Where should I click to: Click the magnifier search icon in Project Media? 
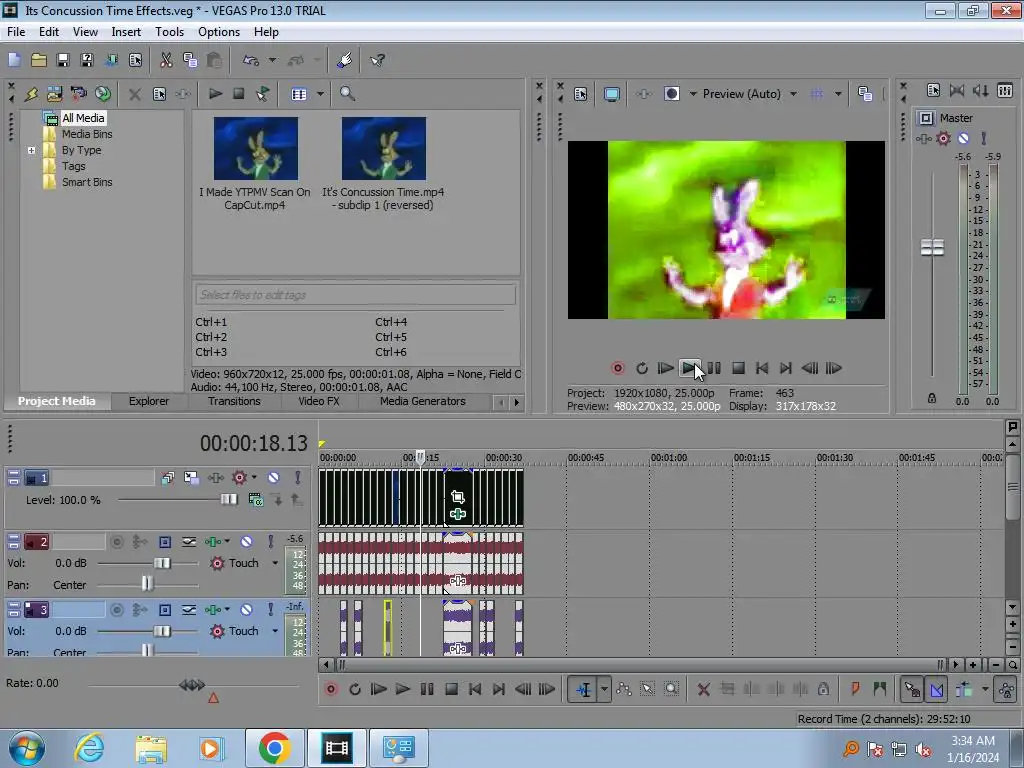[347, 94]
